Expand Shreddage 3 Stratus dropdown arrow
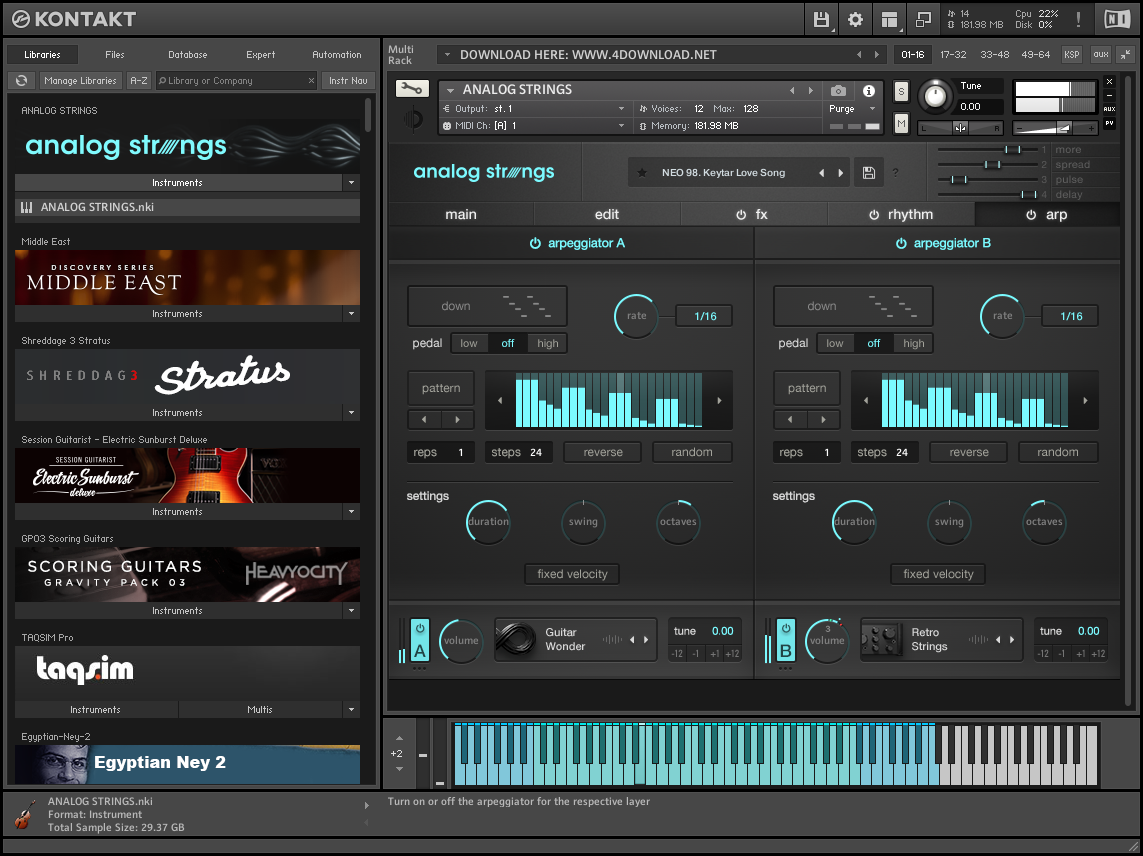 point(351,413)
